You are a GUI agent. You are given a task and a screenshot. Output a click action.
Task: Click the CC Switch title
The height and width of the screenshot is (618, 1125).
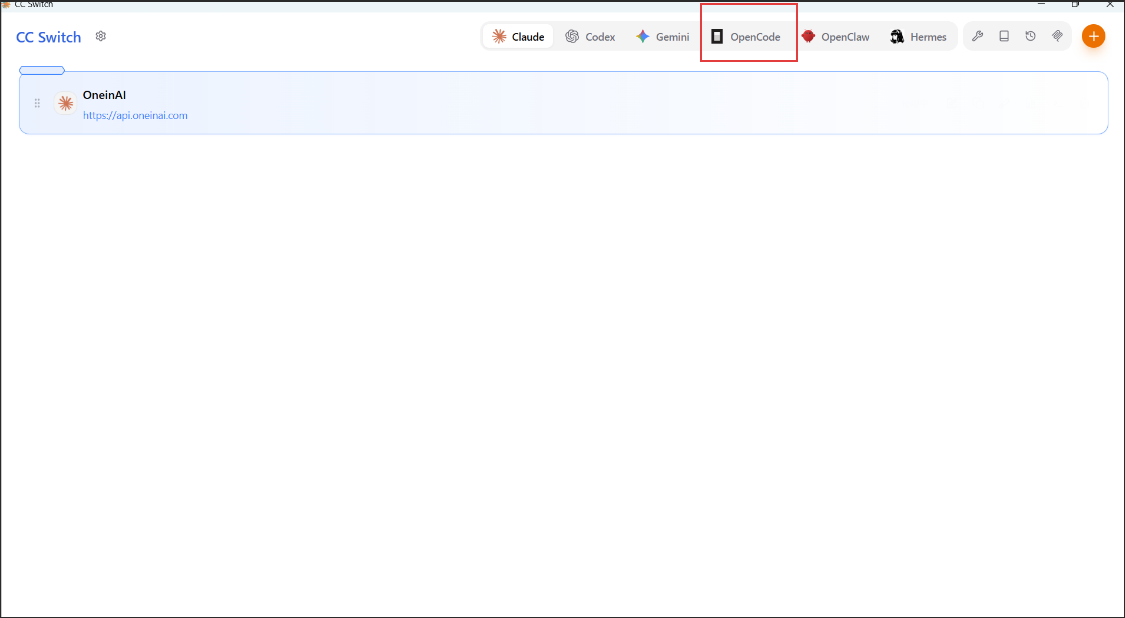[49, 37]
